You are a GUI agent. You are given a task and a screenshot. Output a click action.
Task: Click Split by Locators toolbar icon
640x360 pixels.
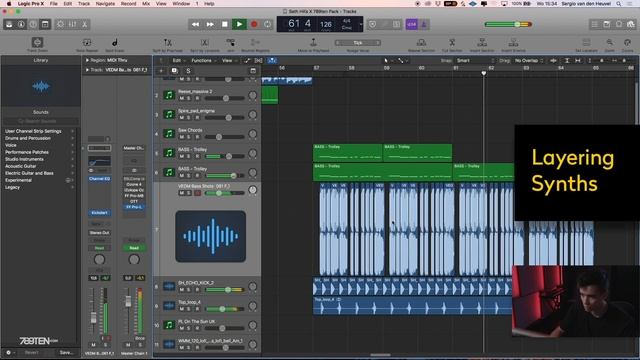(x=204, y=42)
